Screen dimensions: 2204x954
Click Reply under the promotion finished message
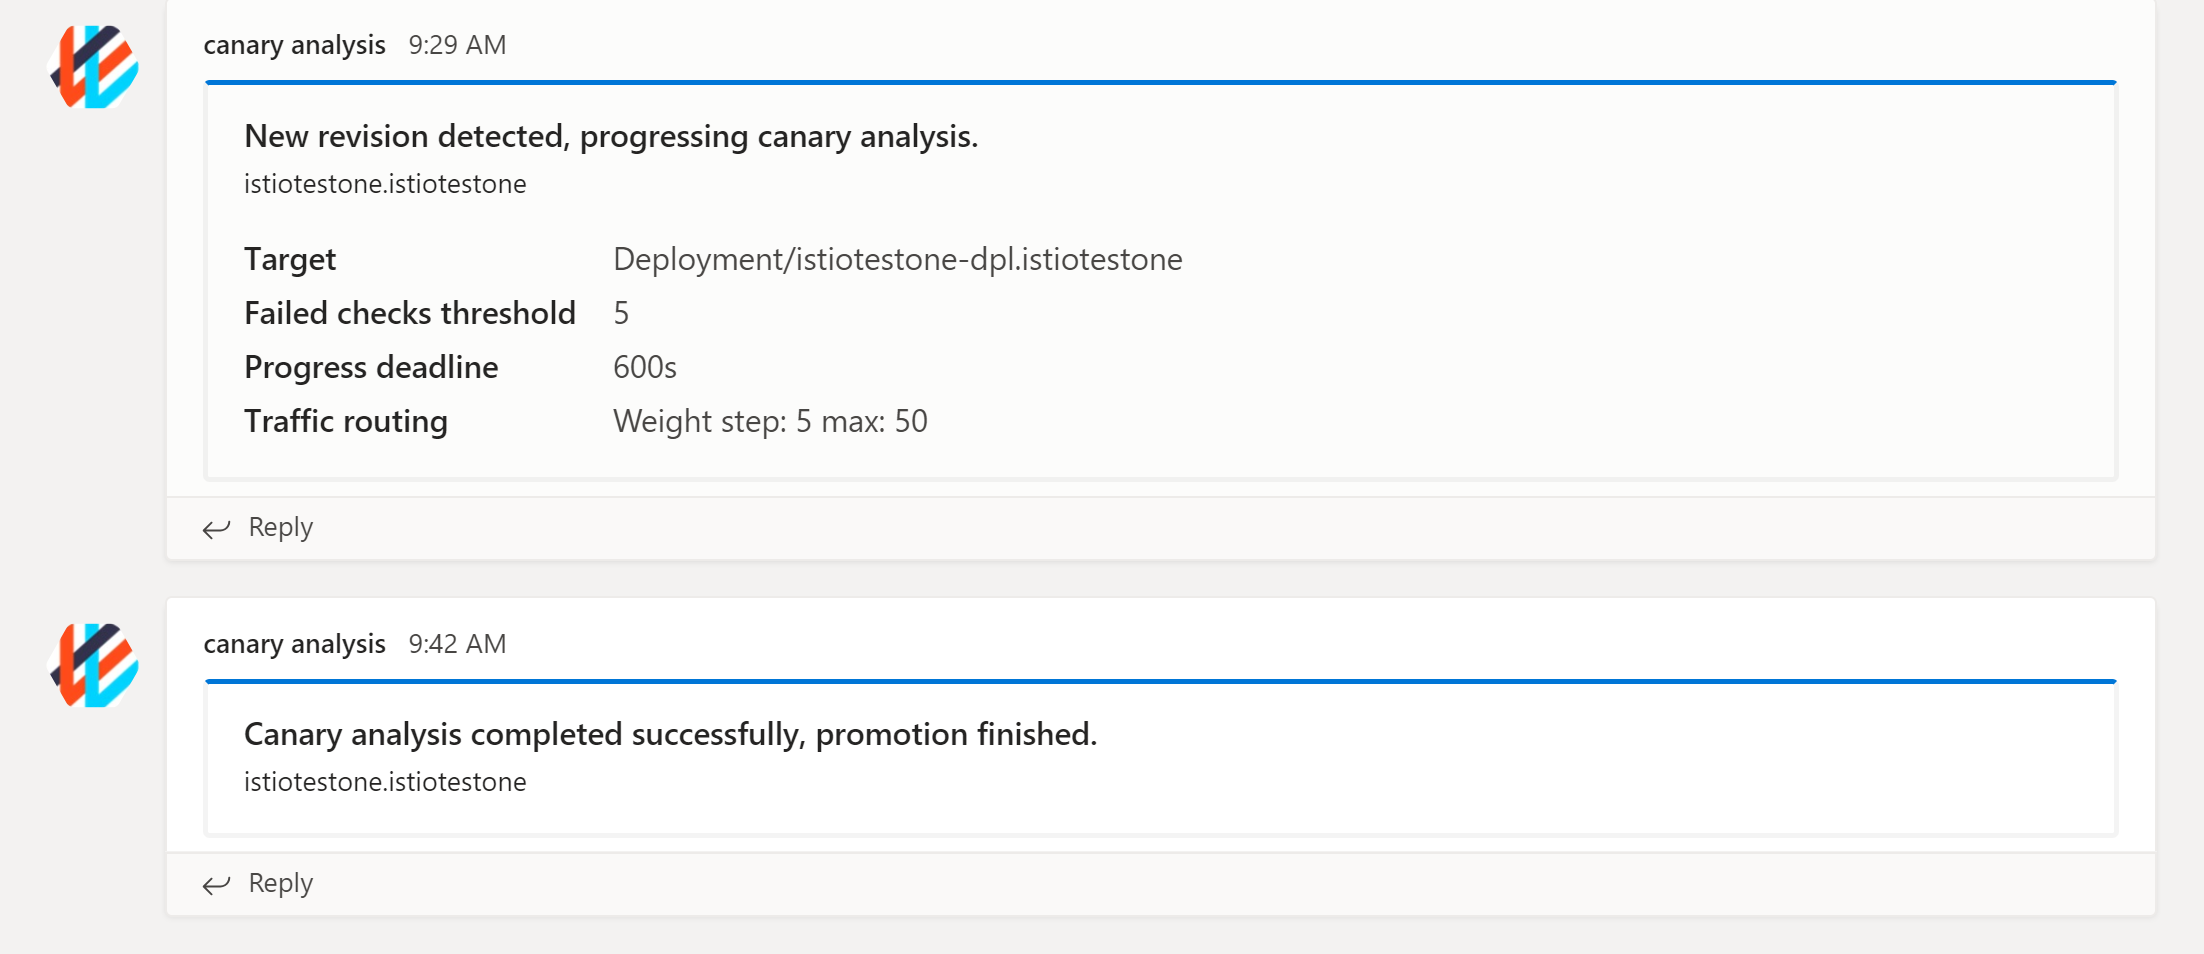coord(280,883)
